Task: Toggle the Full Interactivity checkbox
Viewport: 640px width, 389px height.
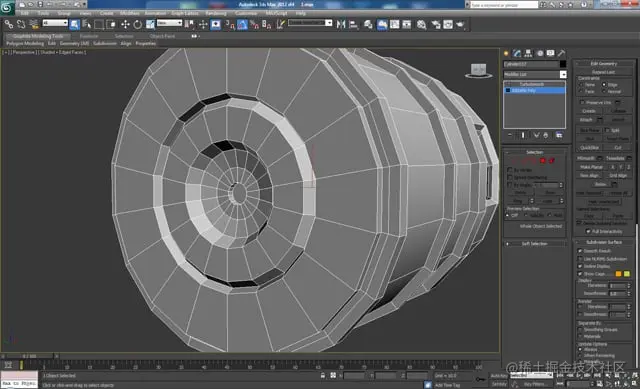Action: [588, 231]
